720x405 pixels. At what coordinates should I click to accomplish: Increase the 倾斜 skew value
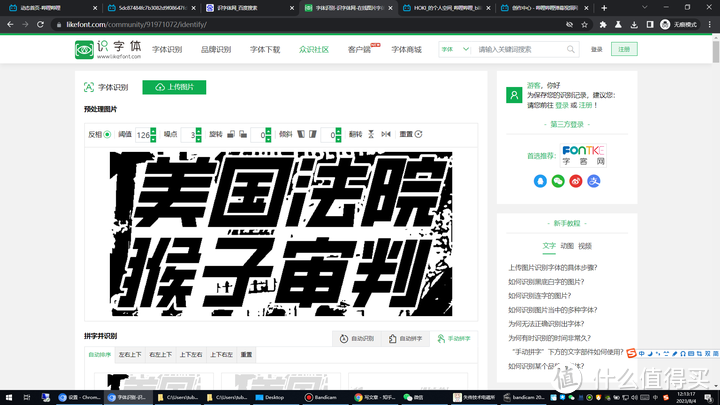(x=338, y=131)
